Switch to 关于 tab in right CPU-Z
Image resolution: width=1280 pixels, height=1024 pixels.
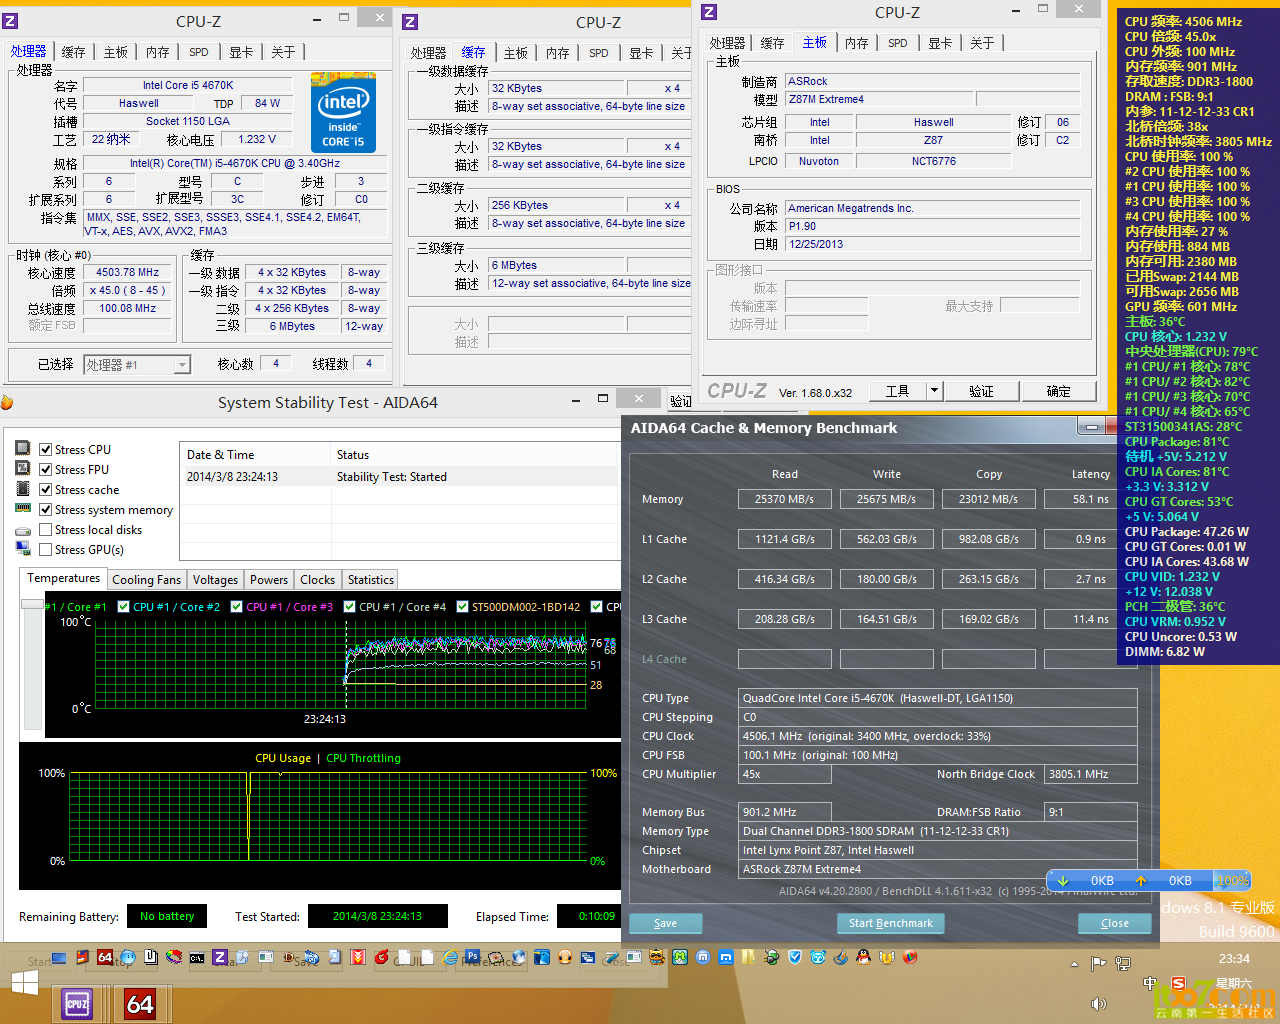(982, 43)
